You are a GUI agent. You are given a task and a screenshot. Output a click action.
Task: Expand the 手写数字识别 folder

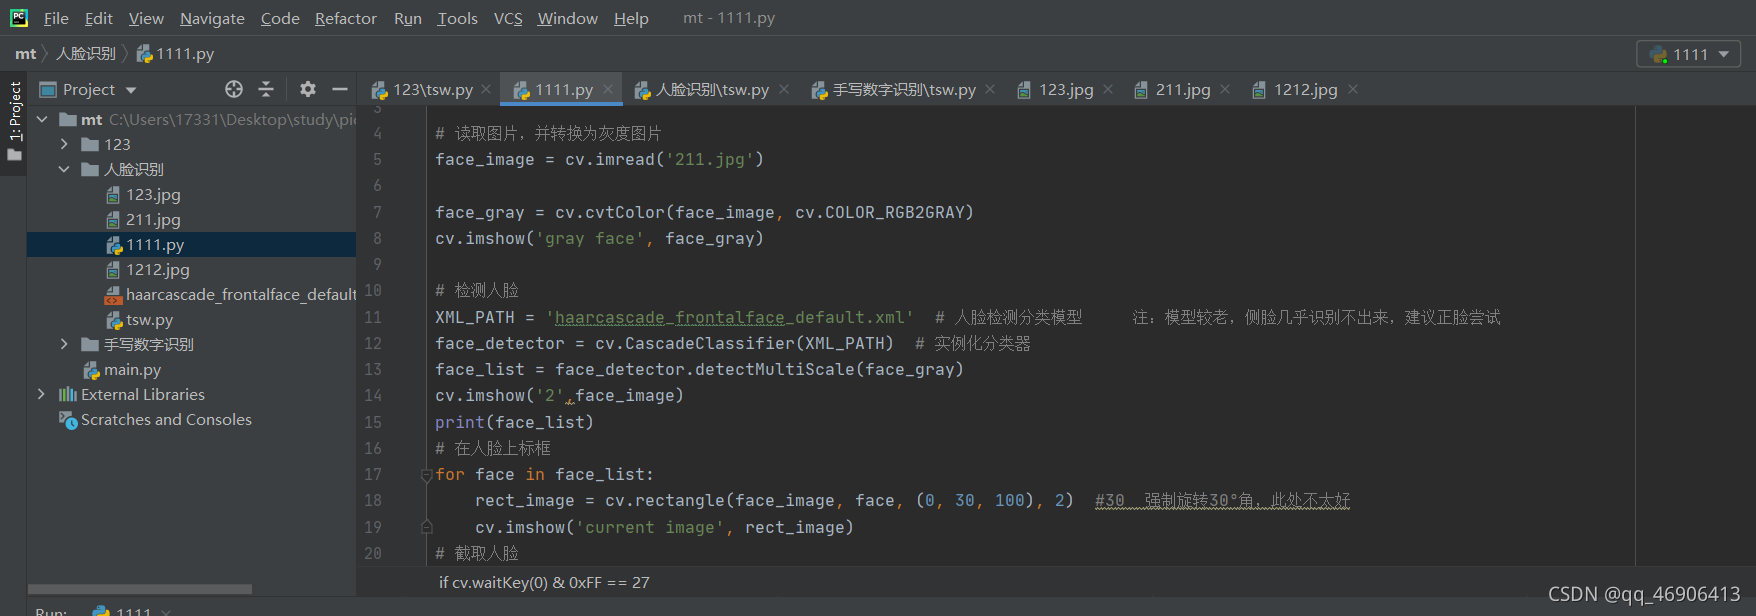point(64,344)
